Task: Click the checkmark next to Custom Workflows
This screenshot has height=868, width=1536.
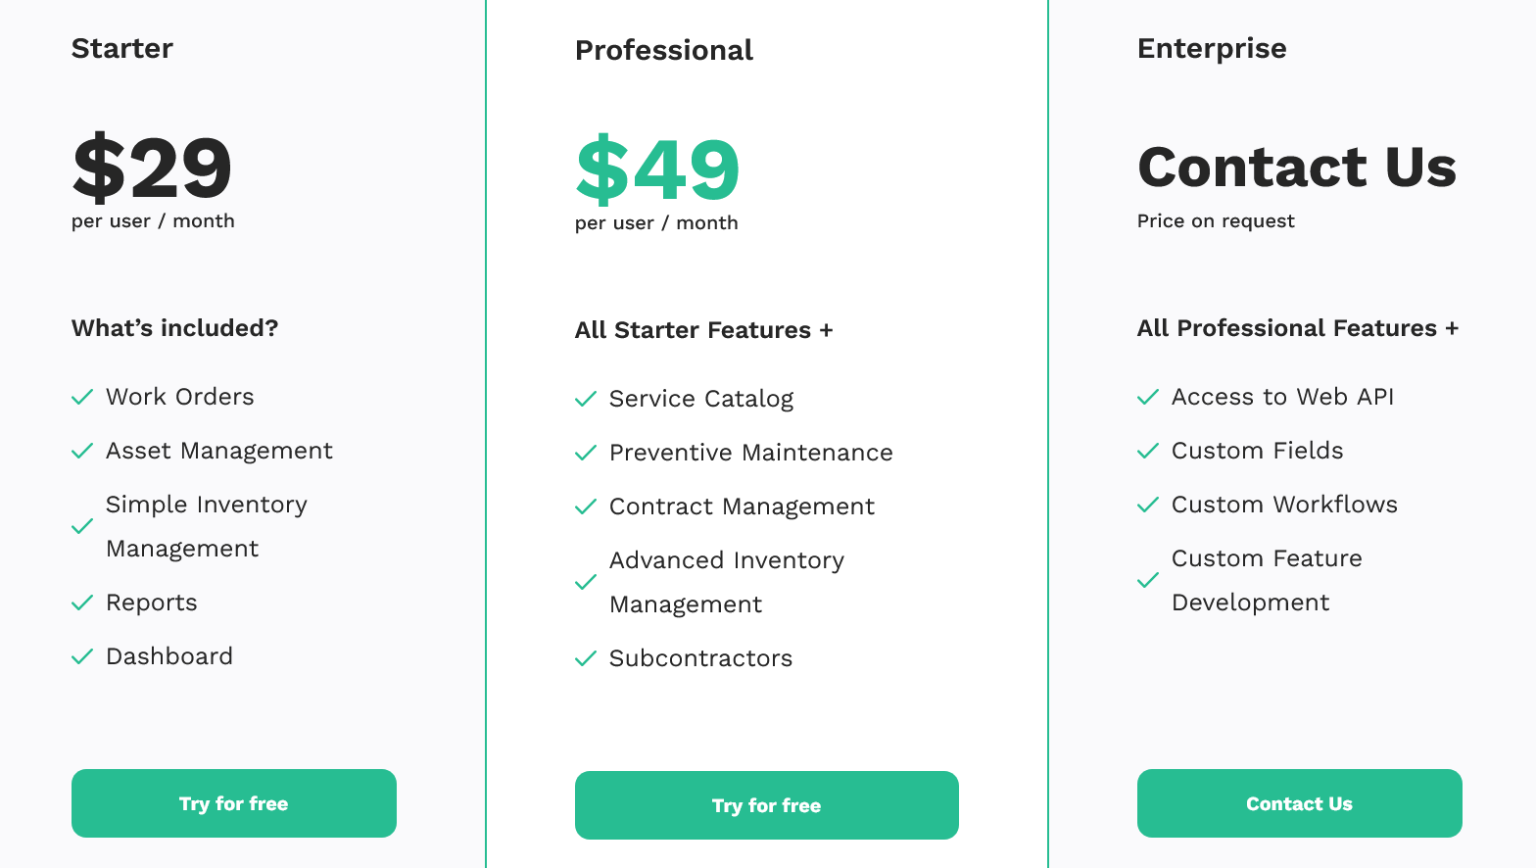Action: [x=1148, y=505]
